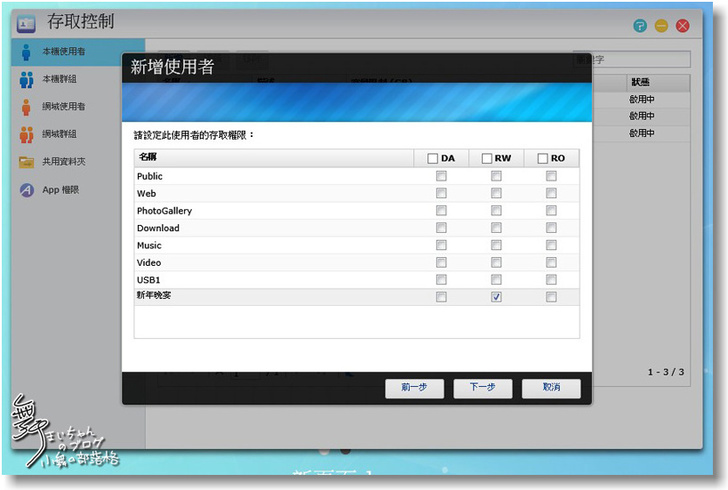Click the 取消 button

(x=551, y=388)
